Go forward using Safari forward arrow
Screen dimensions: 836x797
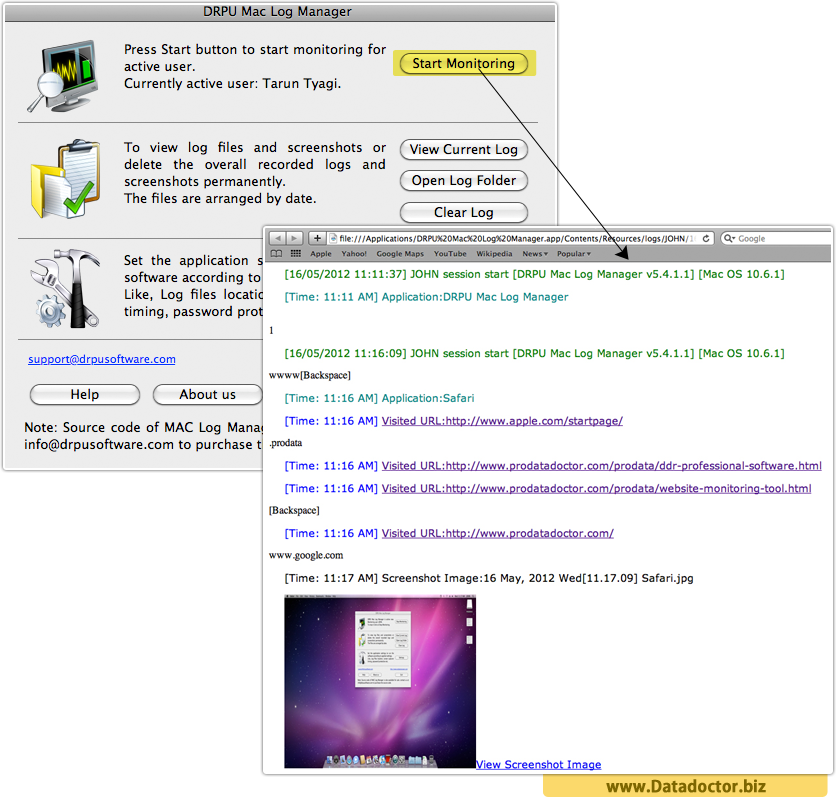294,238
